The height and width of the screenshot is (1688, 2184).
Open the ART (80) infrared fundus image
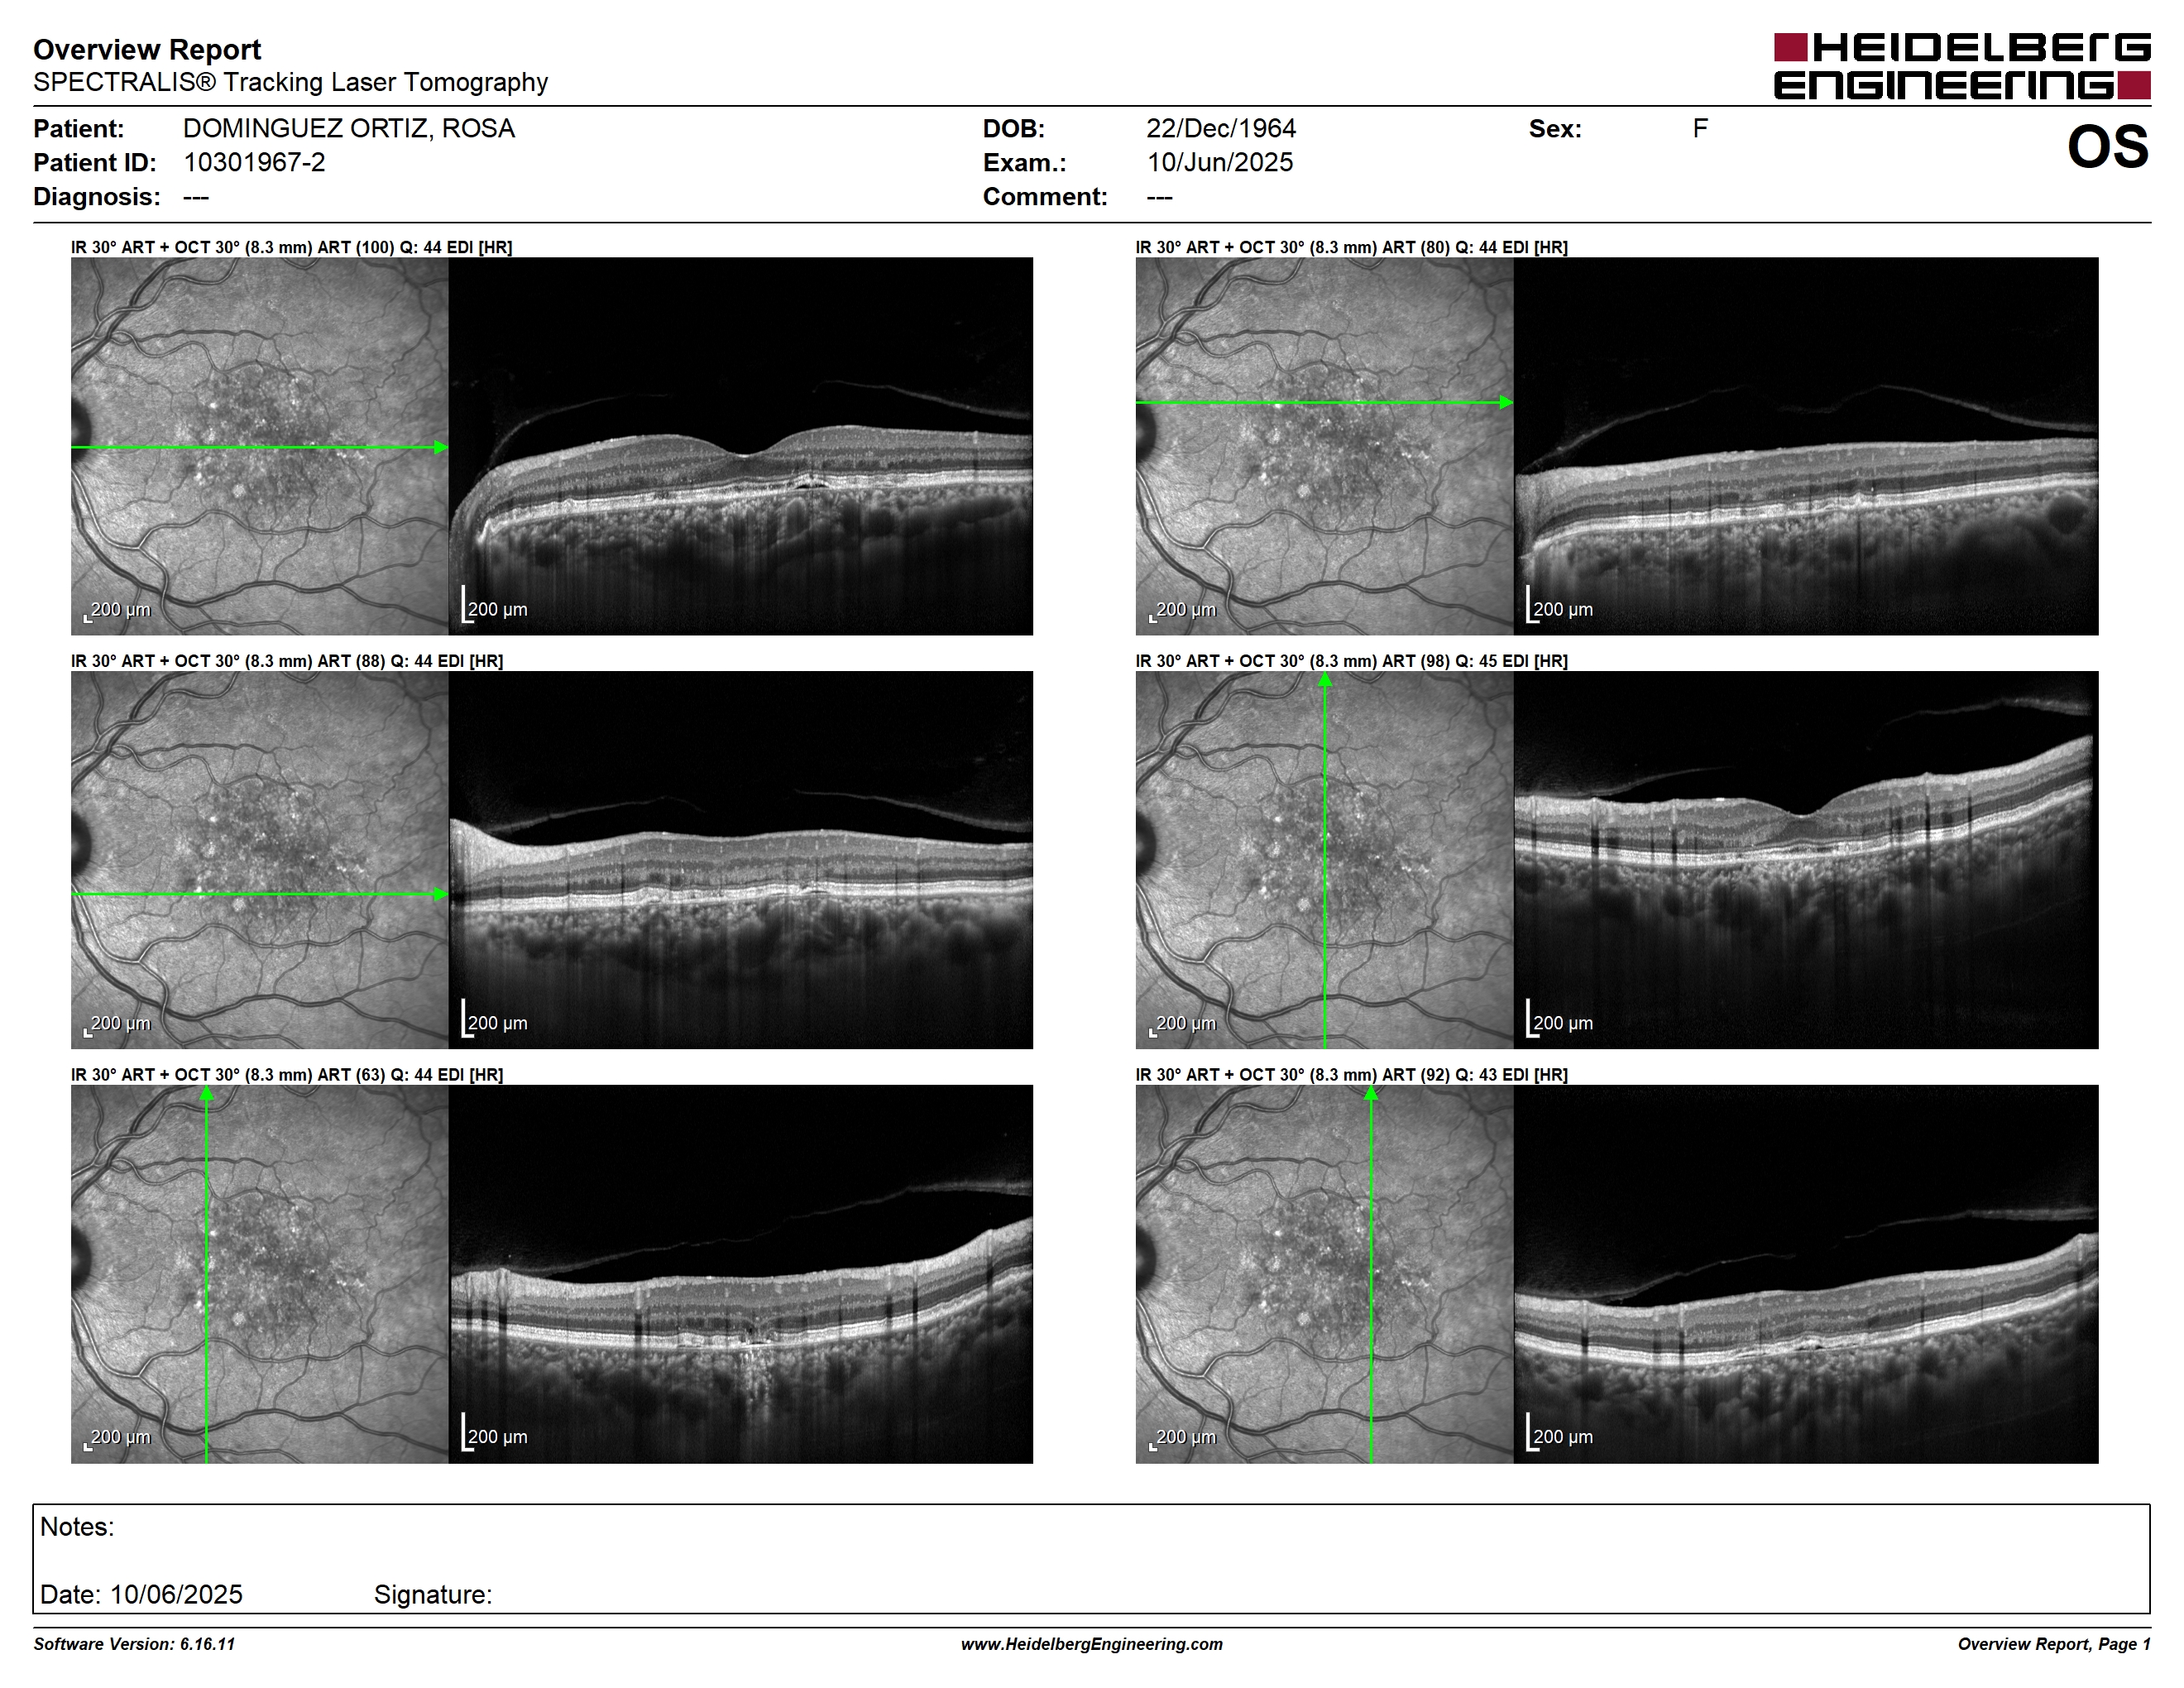pos(1325,446)
